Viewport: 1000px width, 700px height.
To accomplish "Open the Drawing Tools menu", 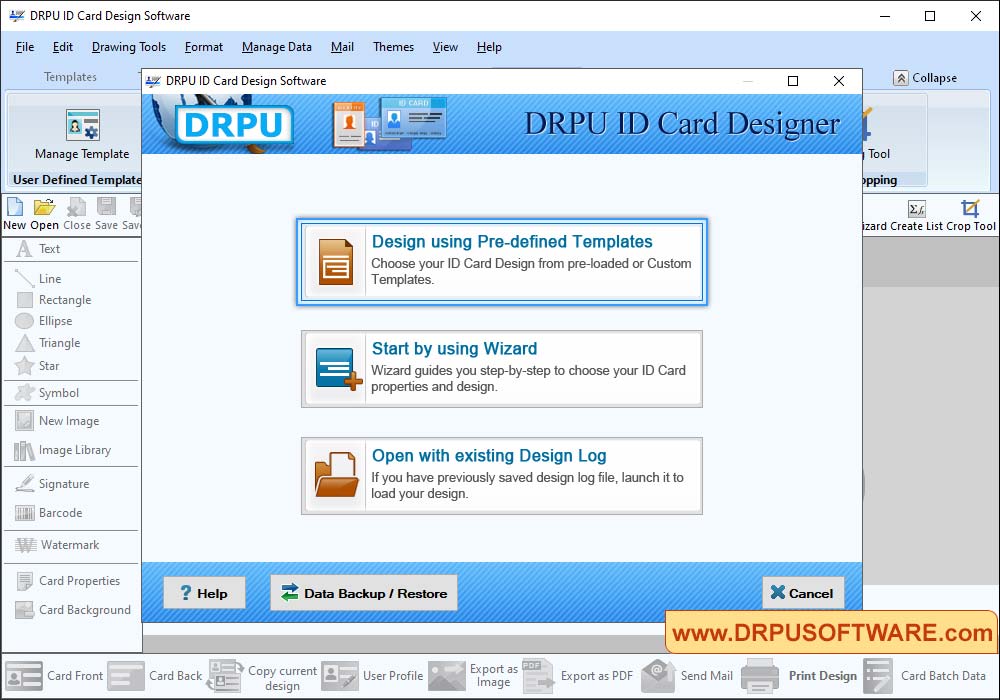I will point(129,47).
